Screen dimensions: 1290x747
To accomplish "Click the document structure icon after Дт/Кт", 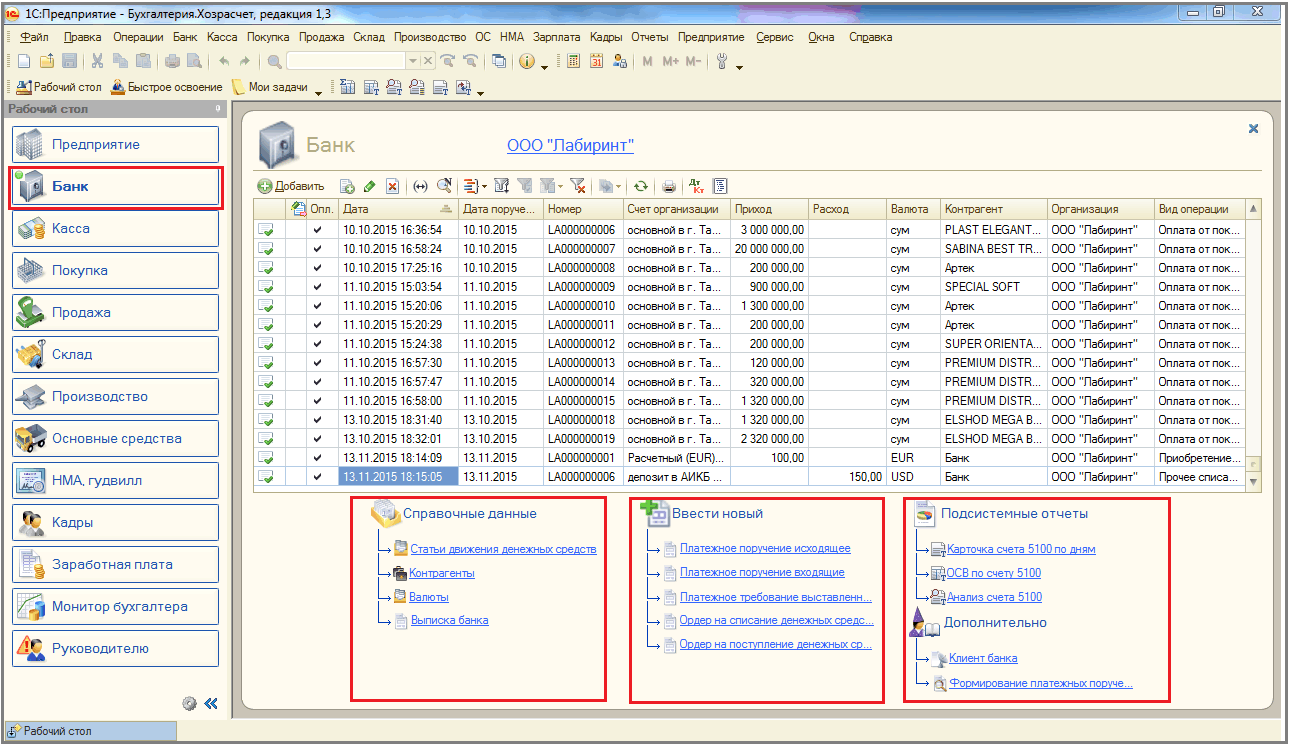I will pyautogui.click(x=720, y=186).
